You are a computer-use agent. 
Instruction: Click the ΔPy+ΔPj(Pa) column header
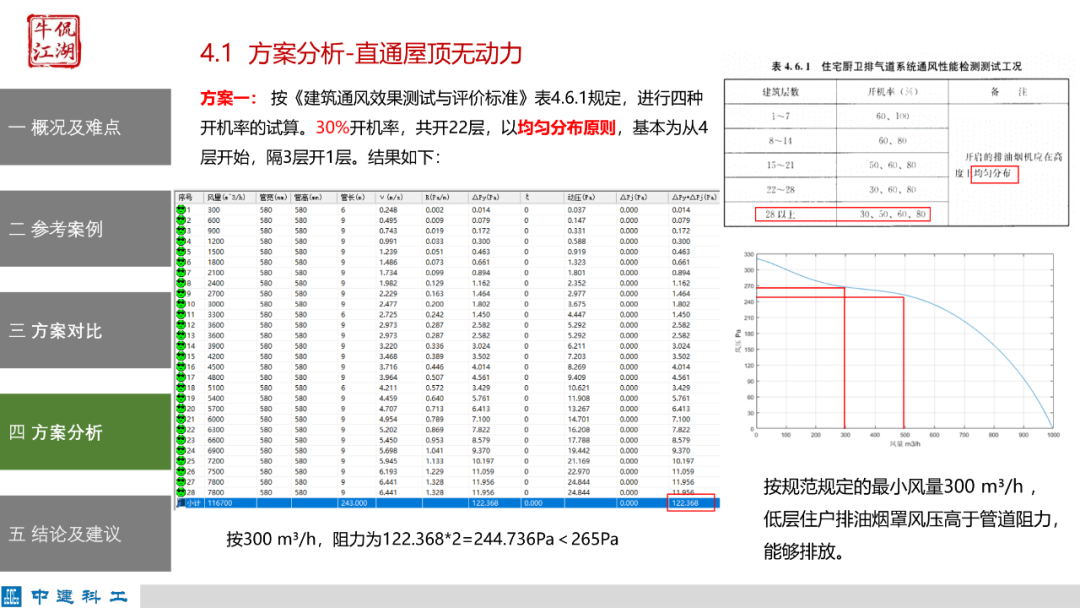[x=694, y=198]
